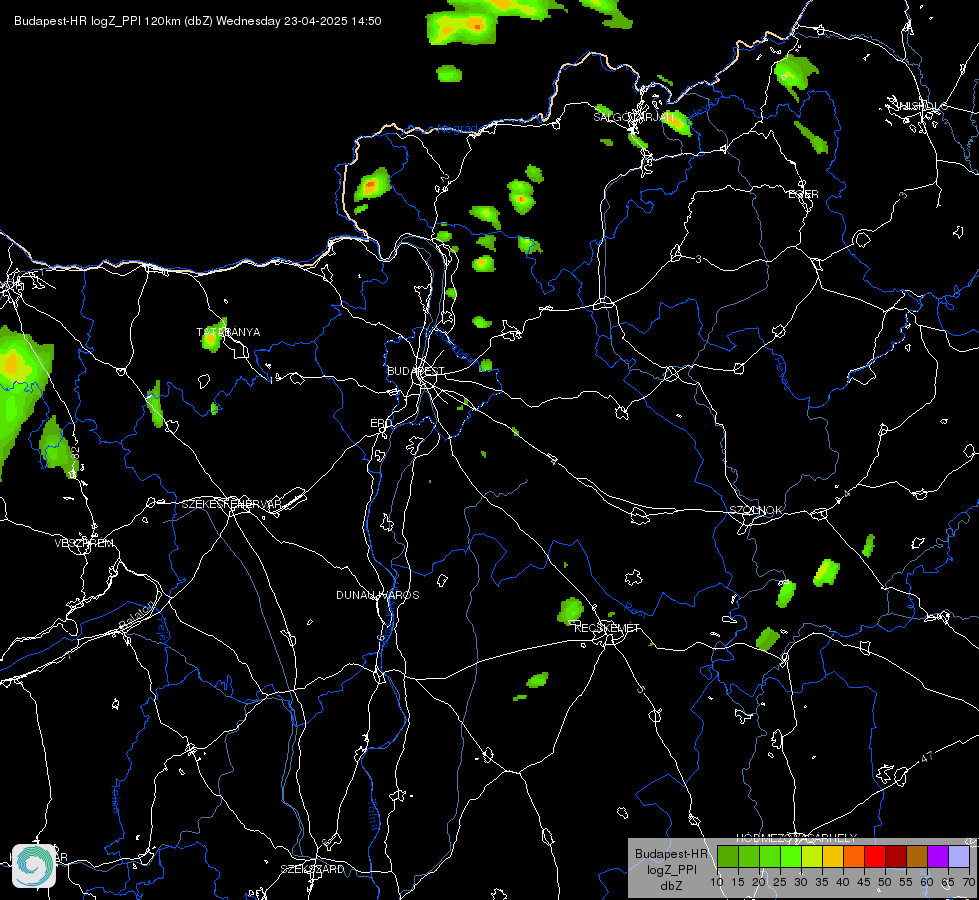Viewport: 979px width, 900px height.
Task: Click the SZEKSZARD city label
Action: click(x=312, y=869)
